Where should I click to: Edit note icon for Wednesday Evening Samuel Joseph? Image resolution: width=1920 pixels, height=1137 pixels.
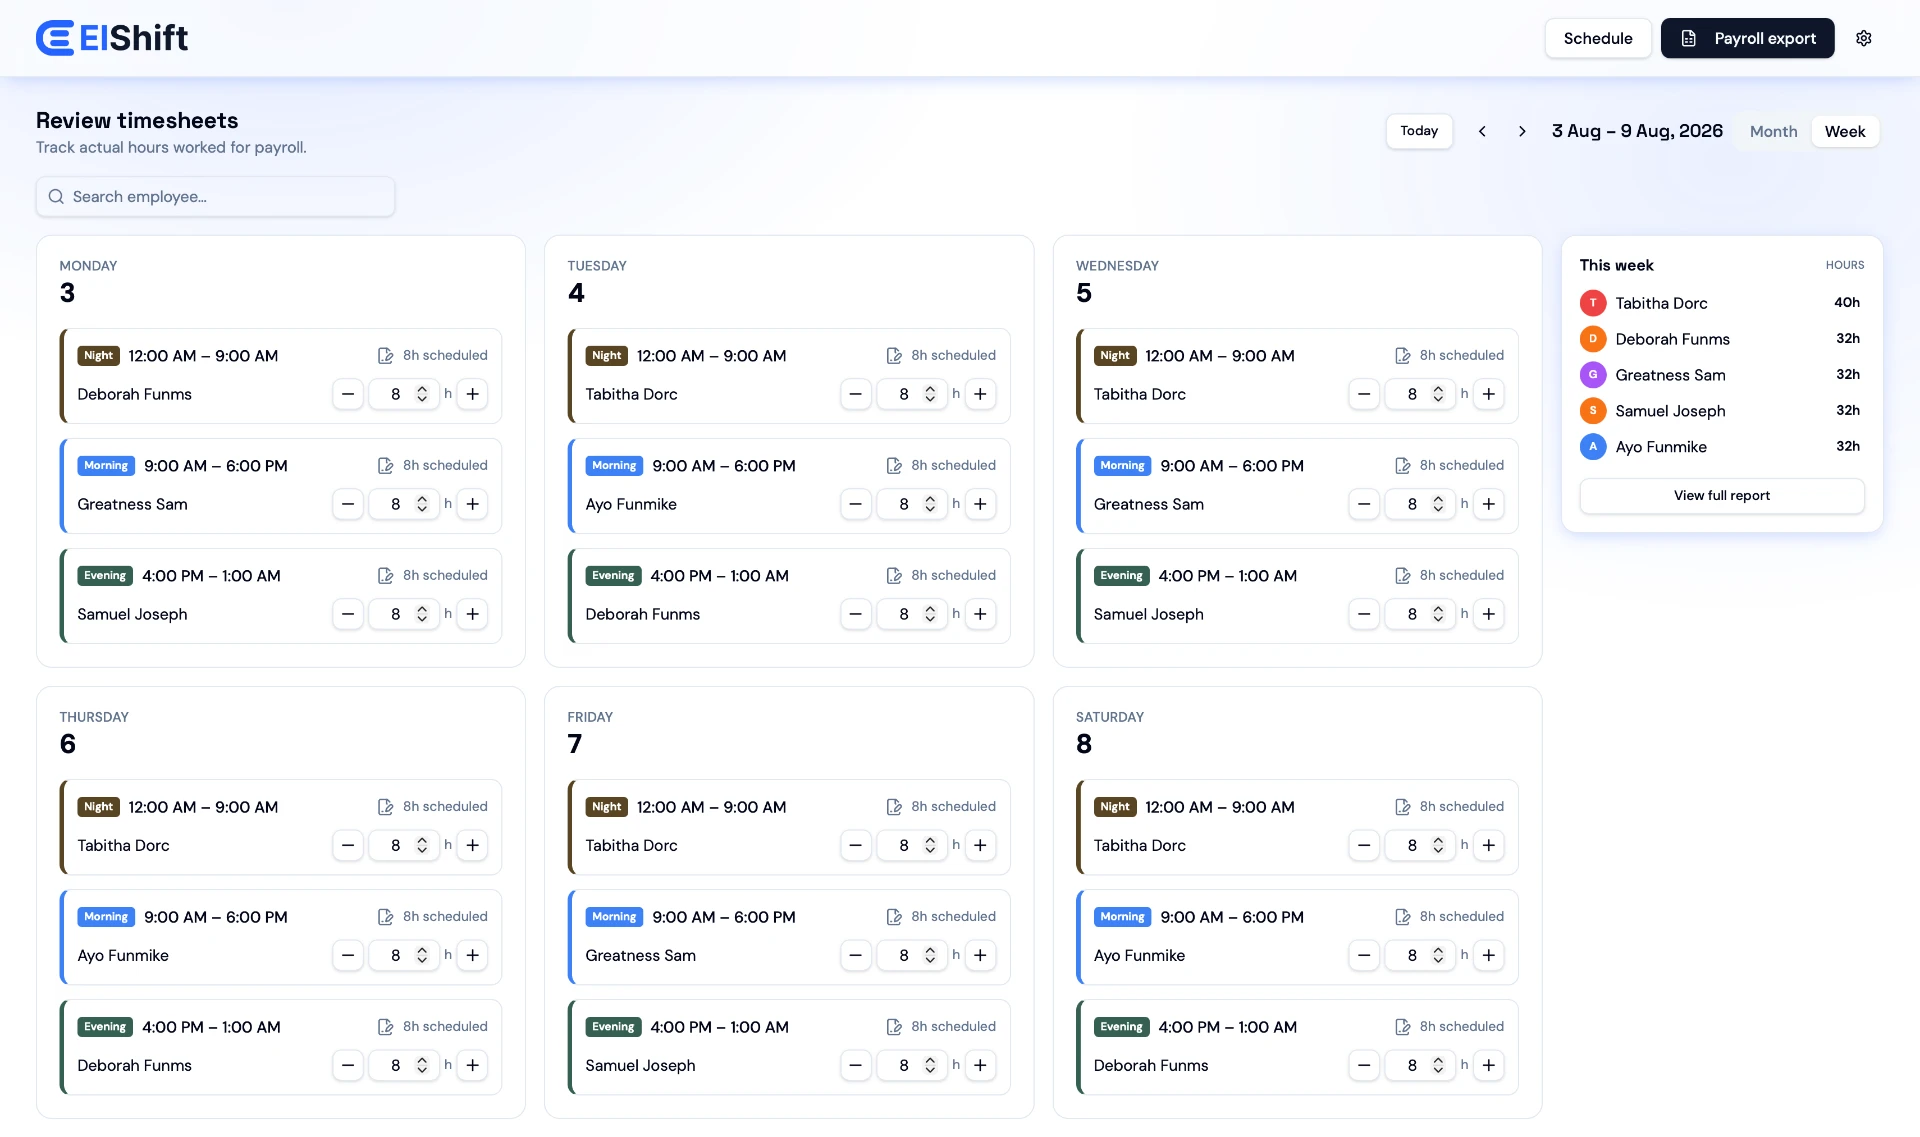[x=1402, y=575]
